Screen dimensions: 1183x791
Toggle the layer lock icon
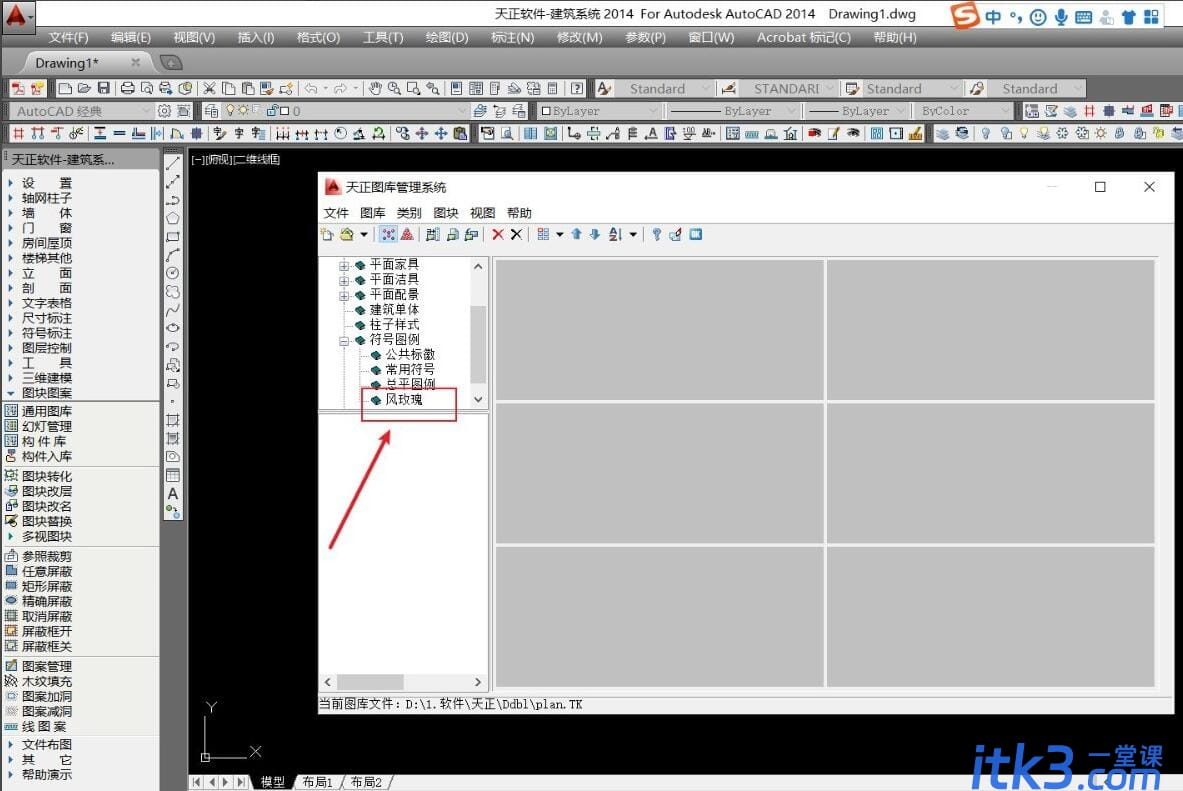pos(272,111)
